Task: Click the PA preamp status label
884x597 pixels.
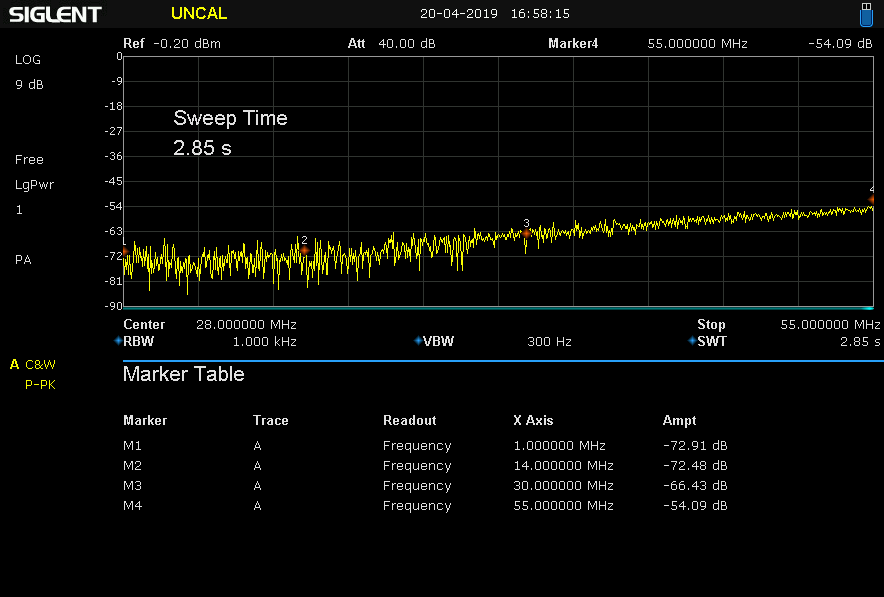Action: tap(23, 260)
